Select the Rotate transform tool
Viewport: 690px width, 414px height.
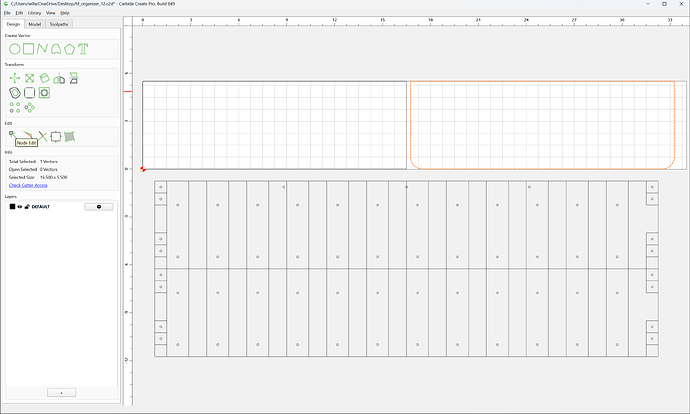pos(44,78)
